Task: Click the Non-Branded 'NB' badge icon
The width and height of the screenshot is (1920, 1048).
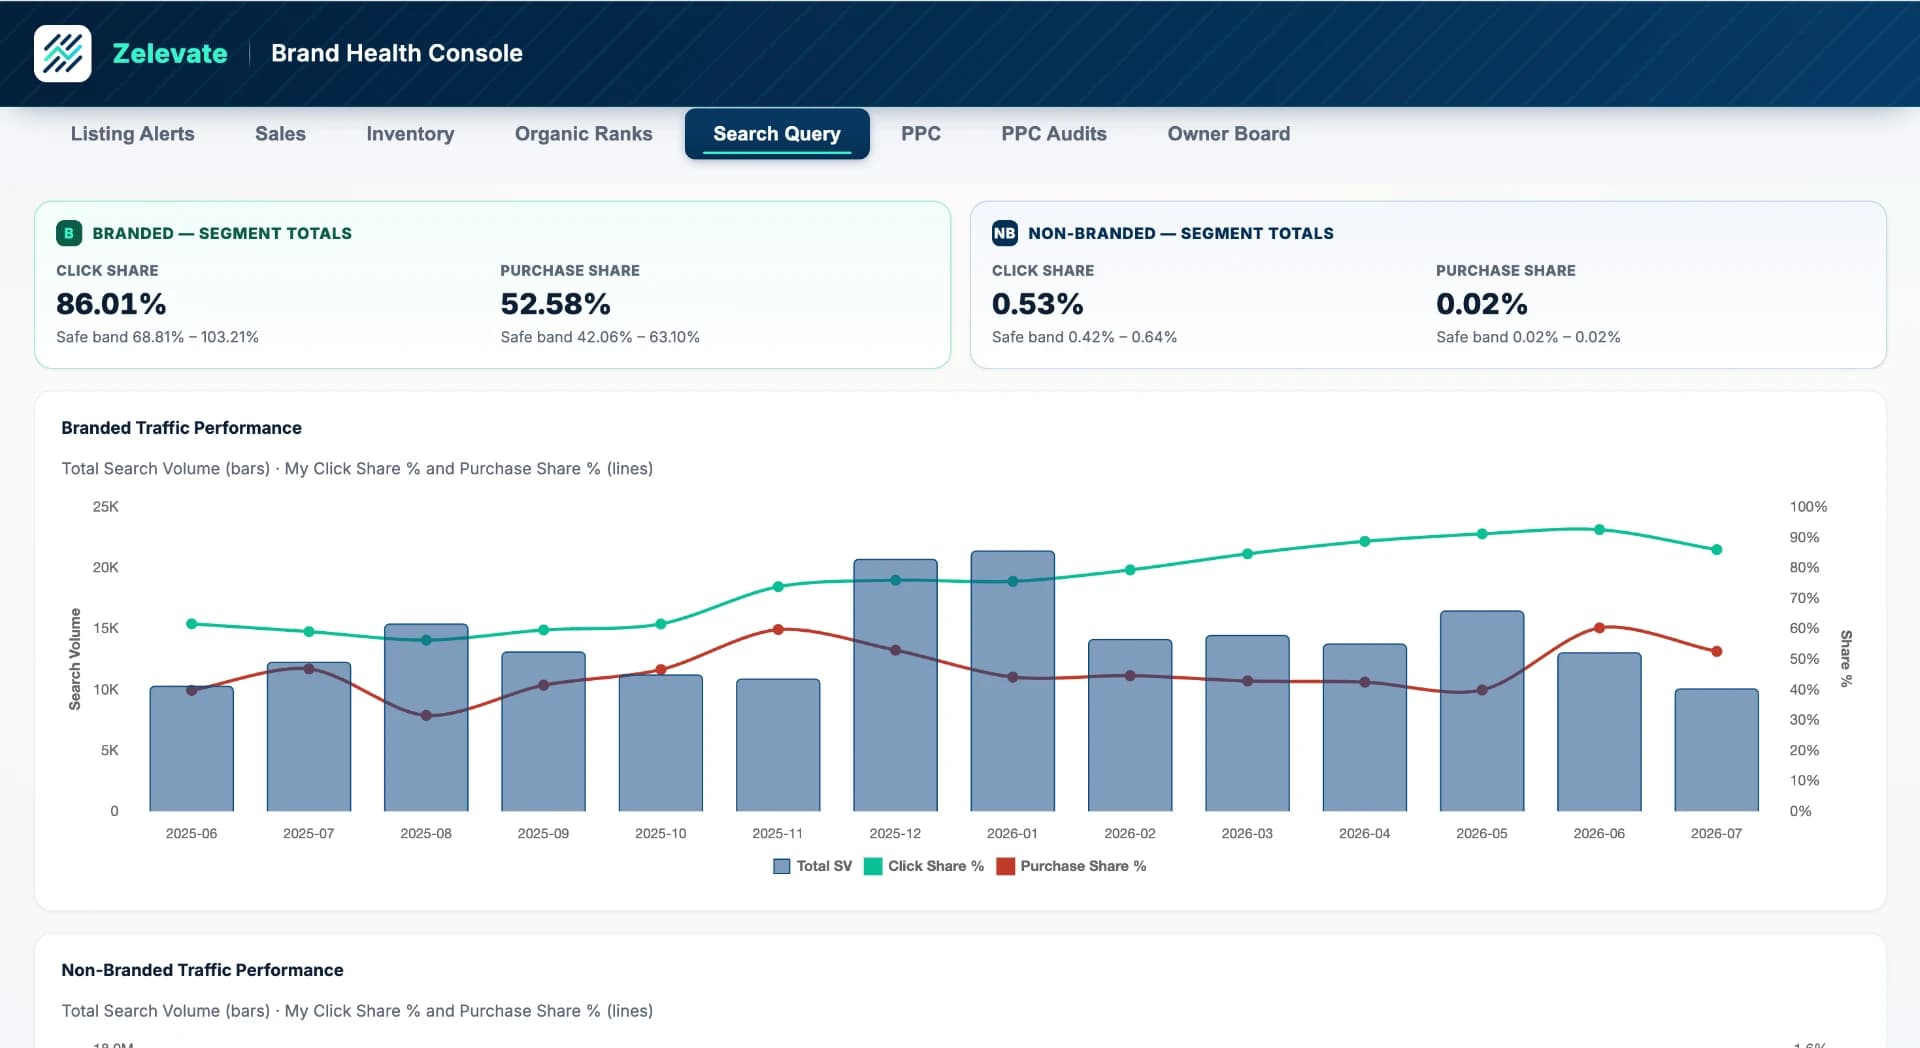Action: [1004, 233]
